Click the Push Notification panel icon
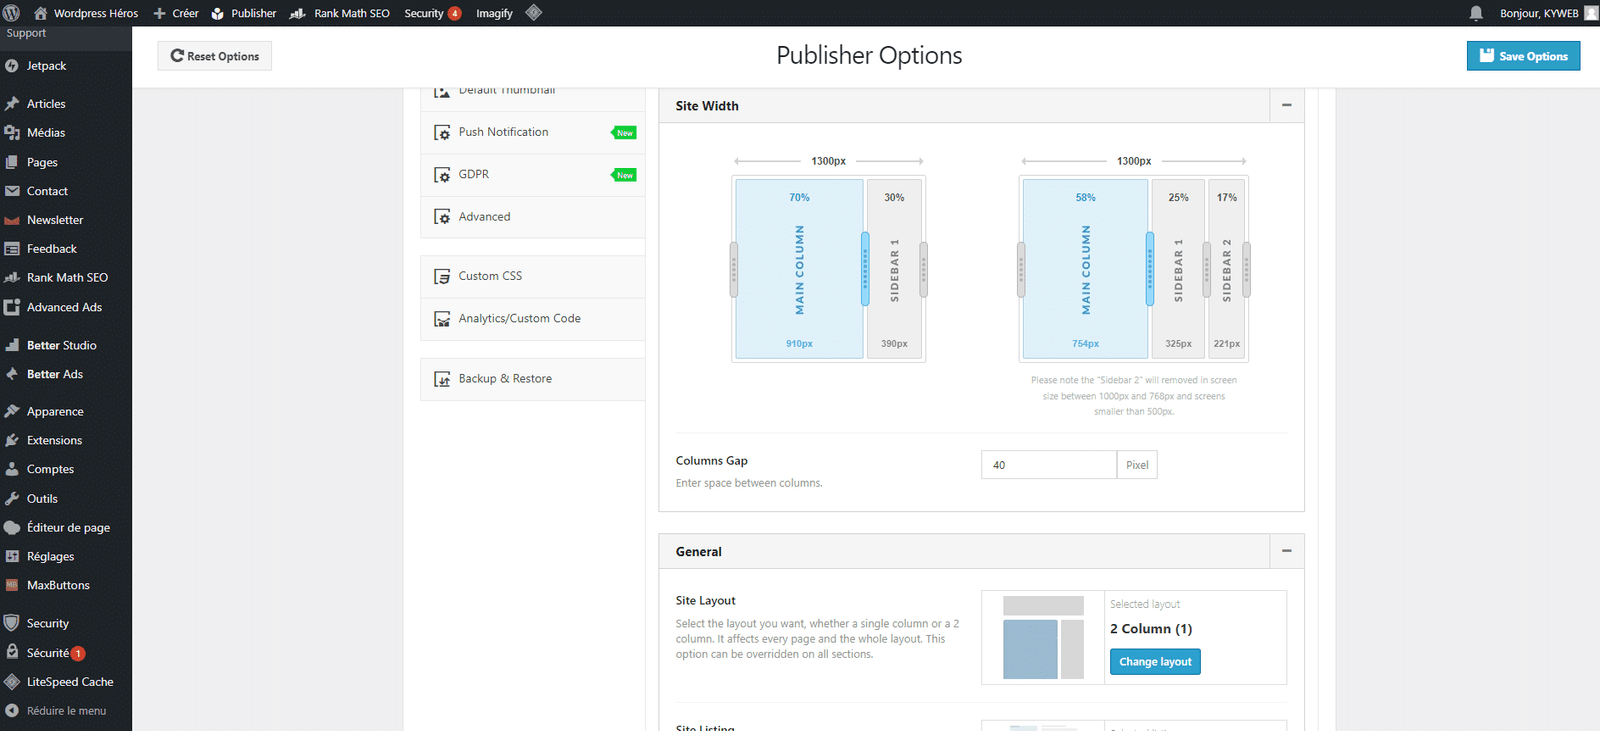Image resolution: width=1600 pixels, height=731 pixels. 442,133
